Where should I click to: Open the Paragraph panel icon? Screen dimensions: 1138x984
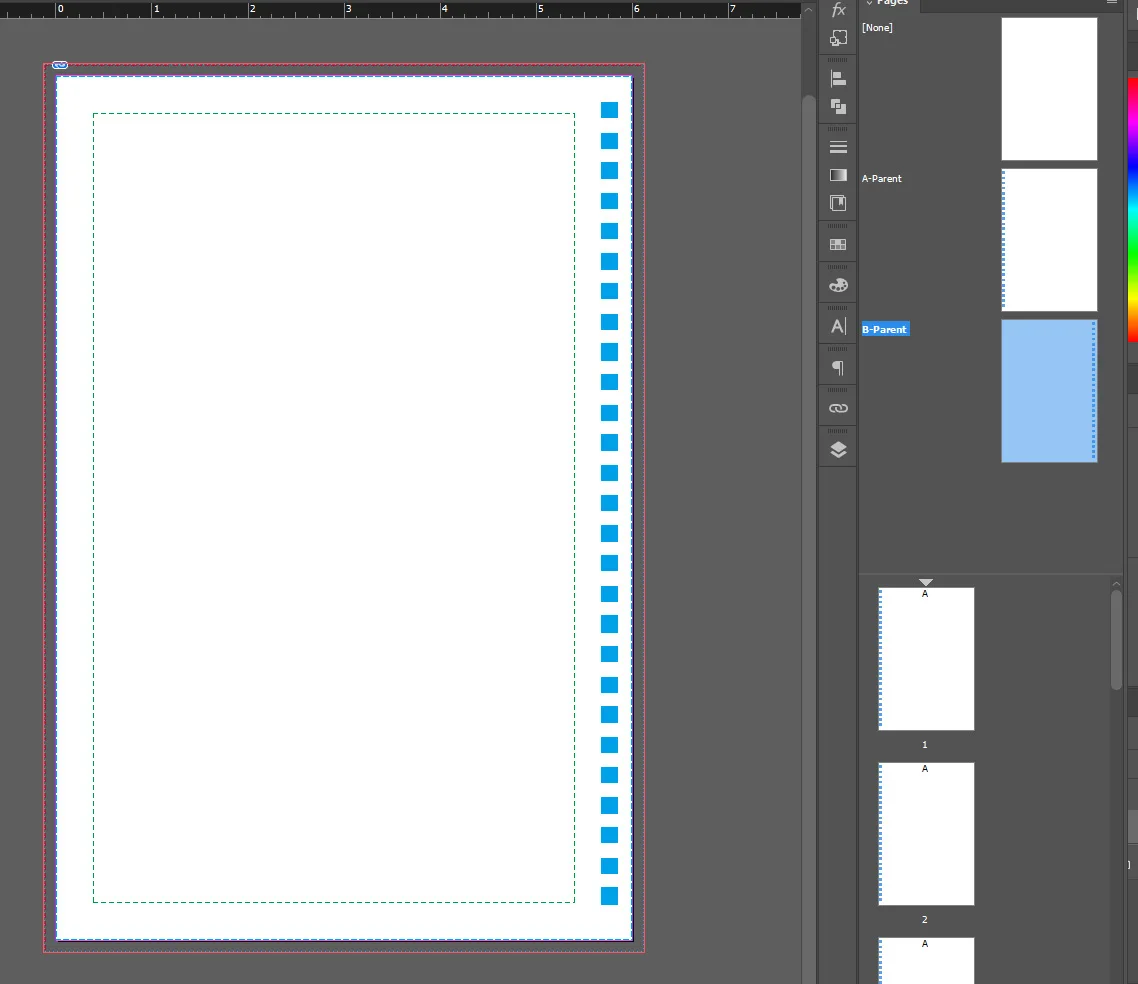[838, 368]
